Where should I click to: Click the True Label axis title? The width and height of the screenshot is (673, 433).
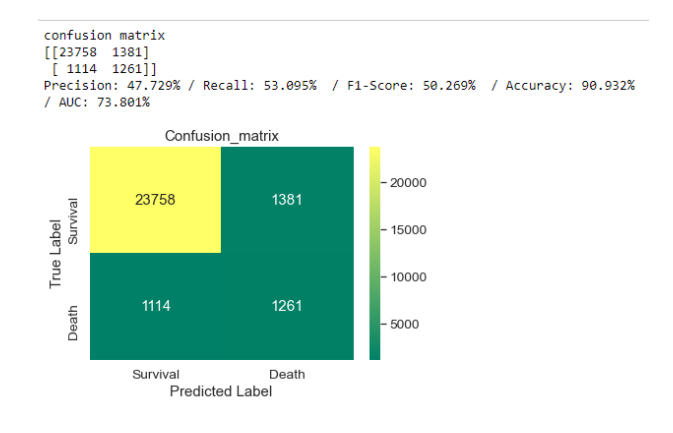(55, 254)
